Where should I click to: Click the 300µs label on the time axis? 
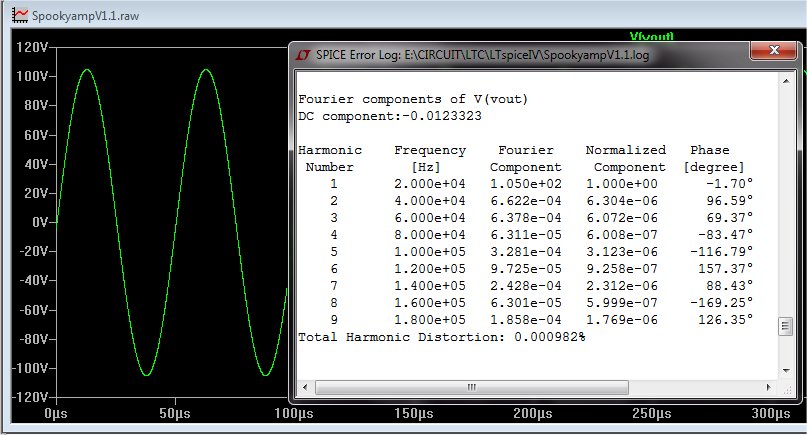click(x=771, y=413)
